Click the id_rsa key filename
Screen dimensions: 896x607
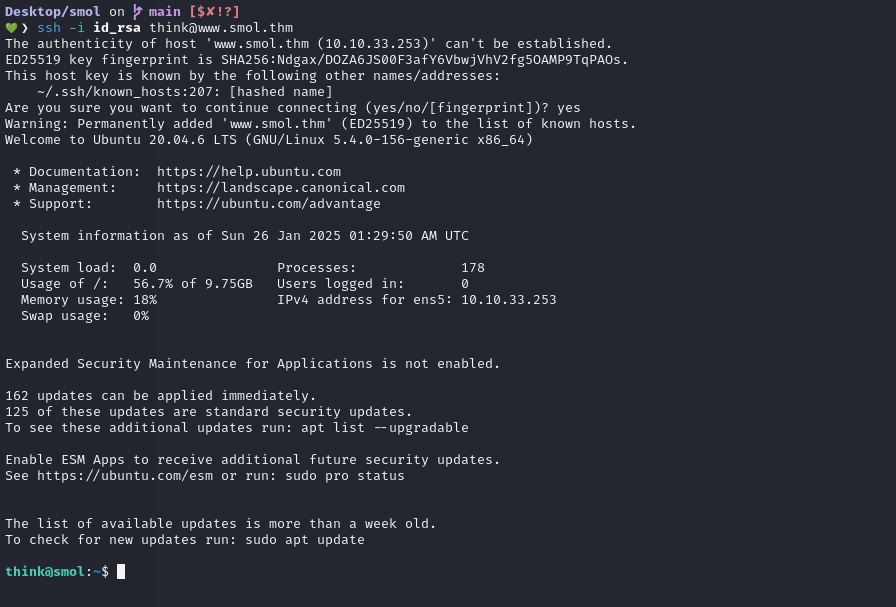(x=117, y=28)
